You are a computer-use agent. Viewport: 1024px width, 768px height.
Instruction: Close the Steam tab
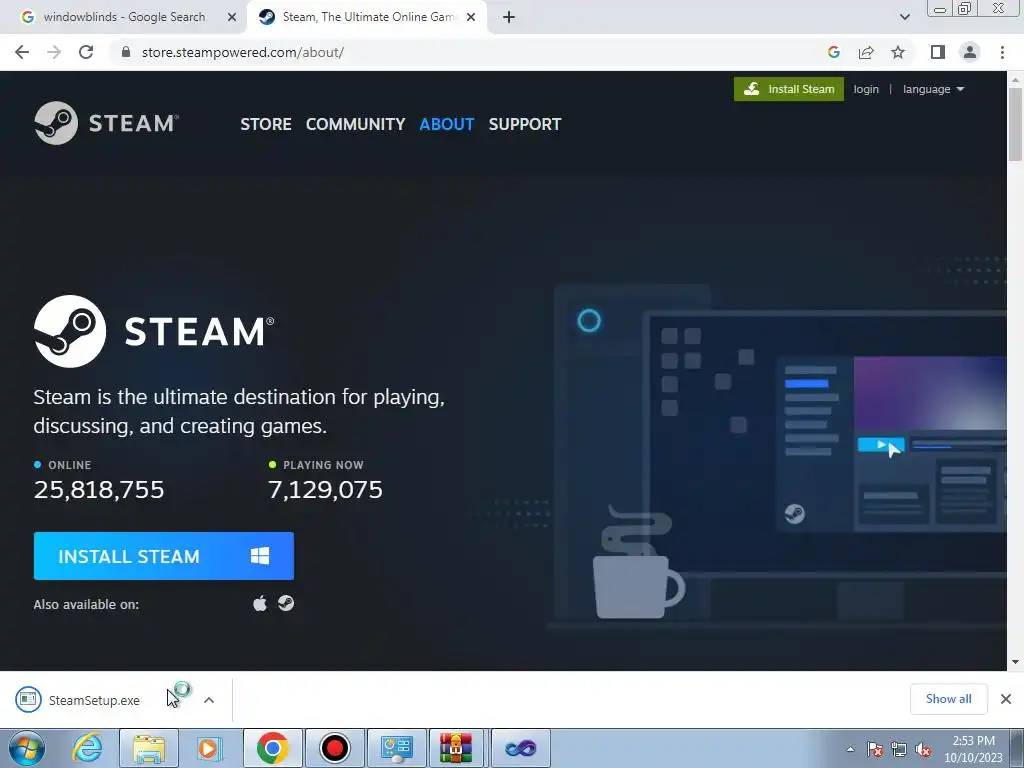[x=471, y=18]
